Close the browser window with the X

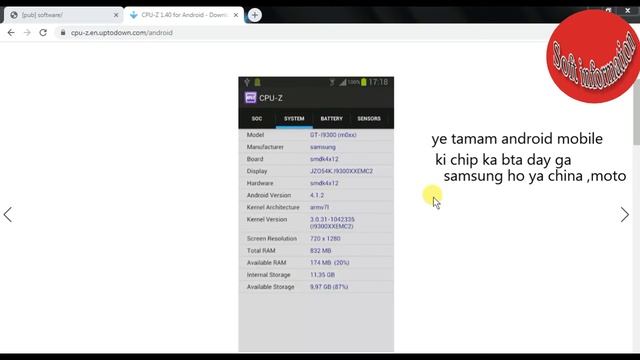pos(627,11)
